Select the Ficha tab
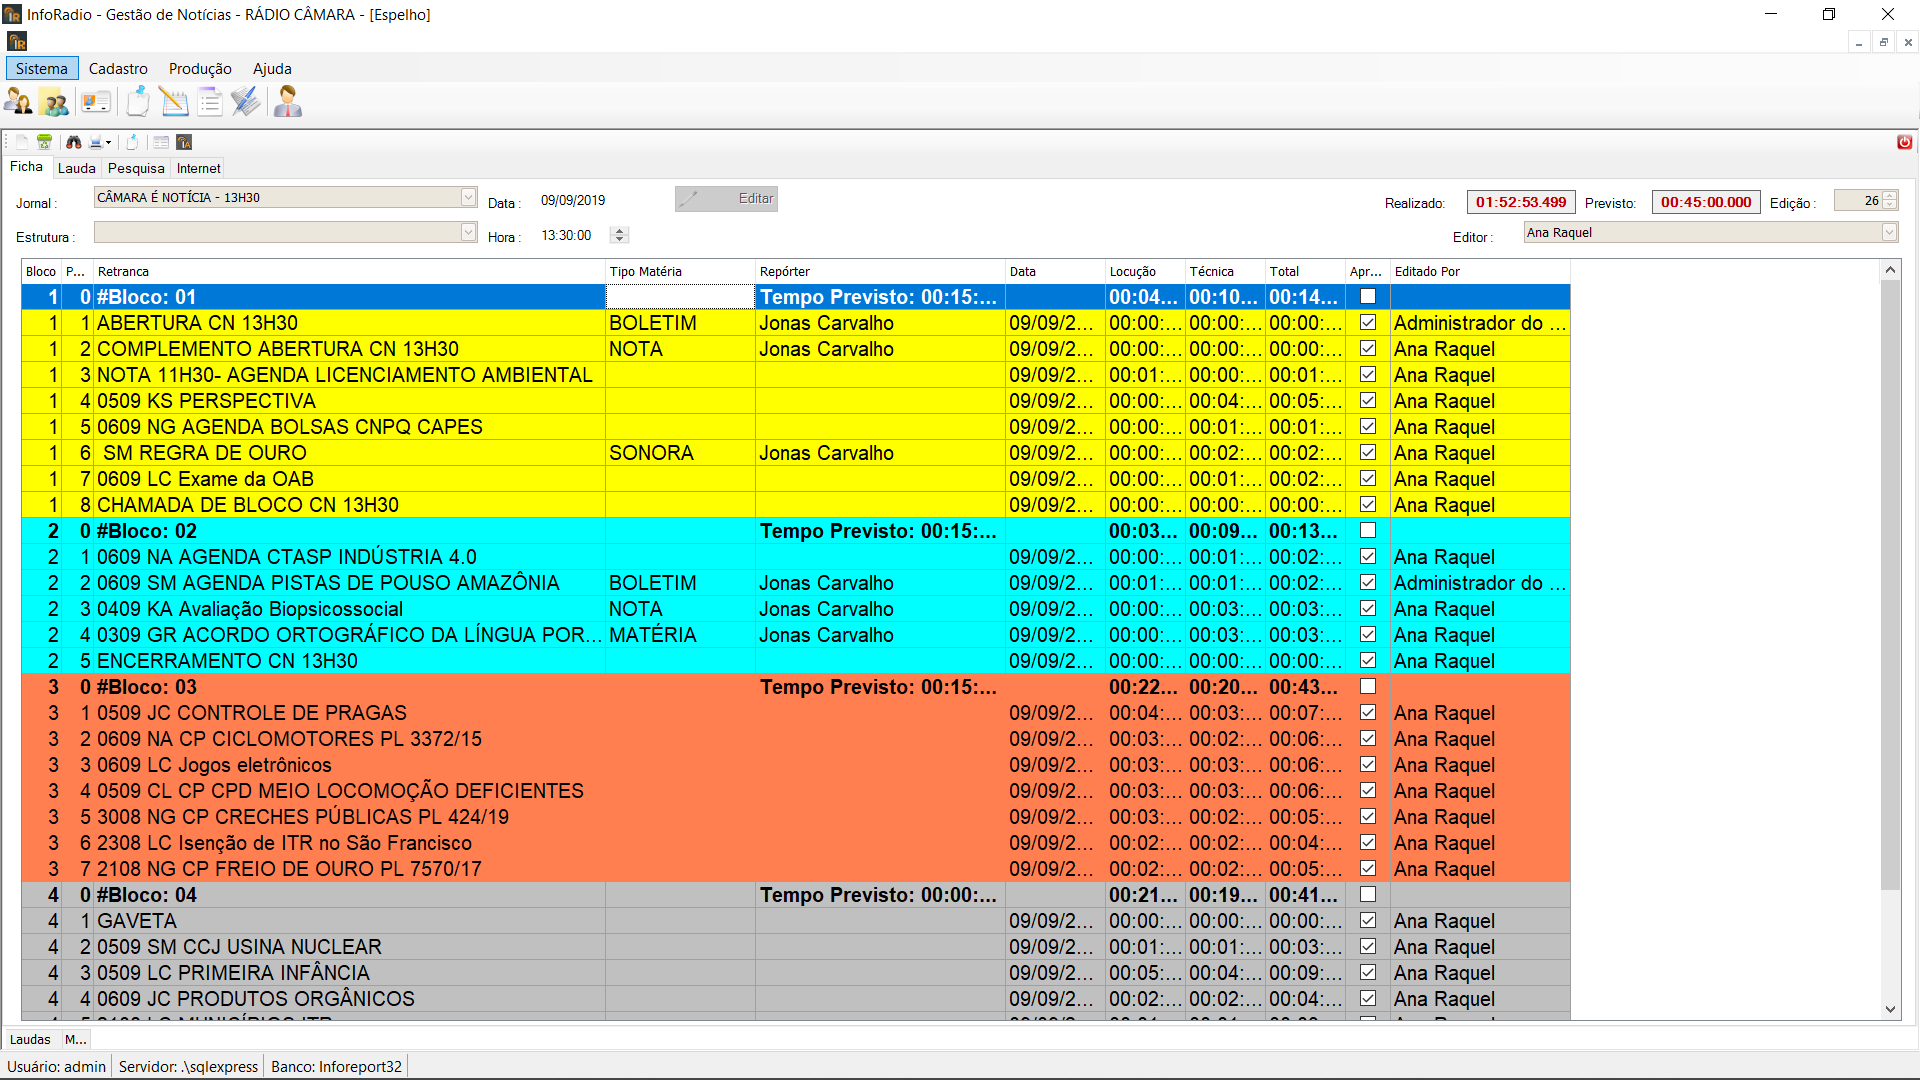 [27, 167]
